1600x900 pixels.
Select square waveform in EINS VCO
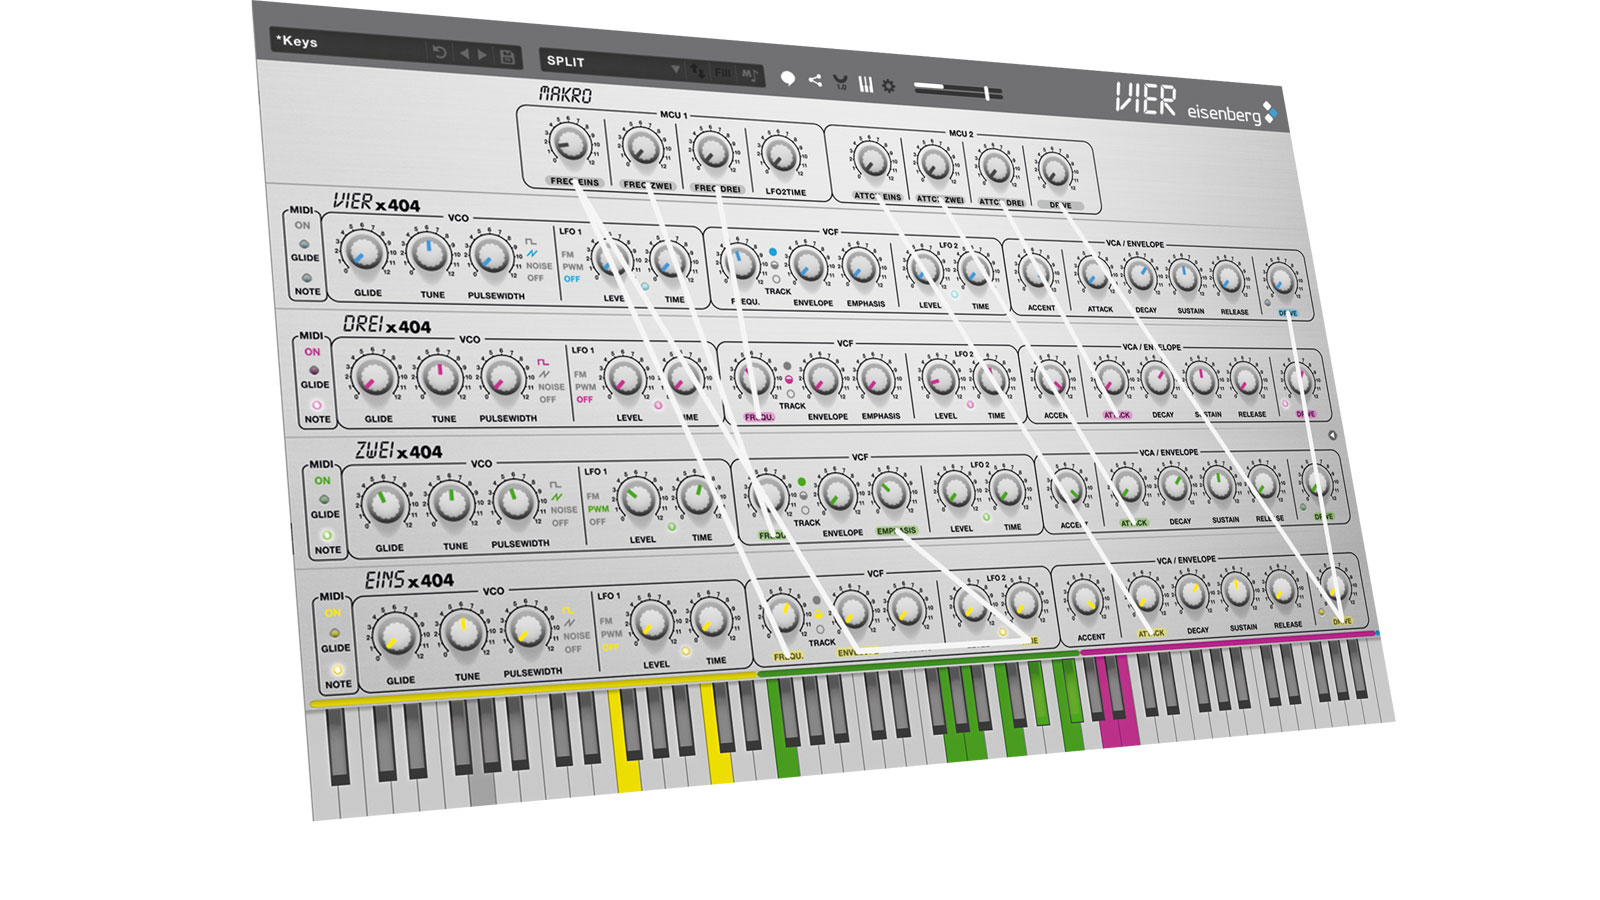tap(568, 611)
